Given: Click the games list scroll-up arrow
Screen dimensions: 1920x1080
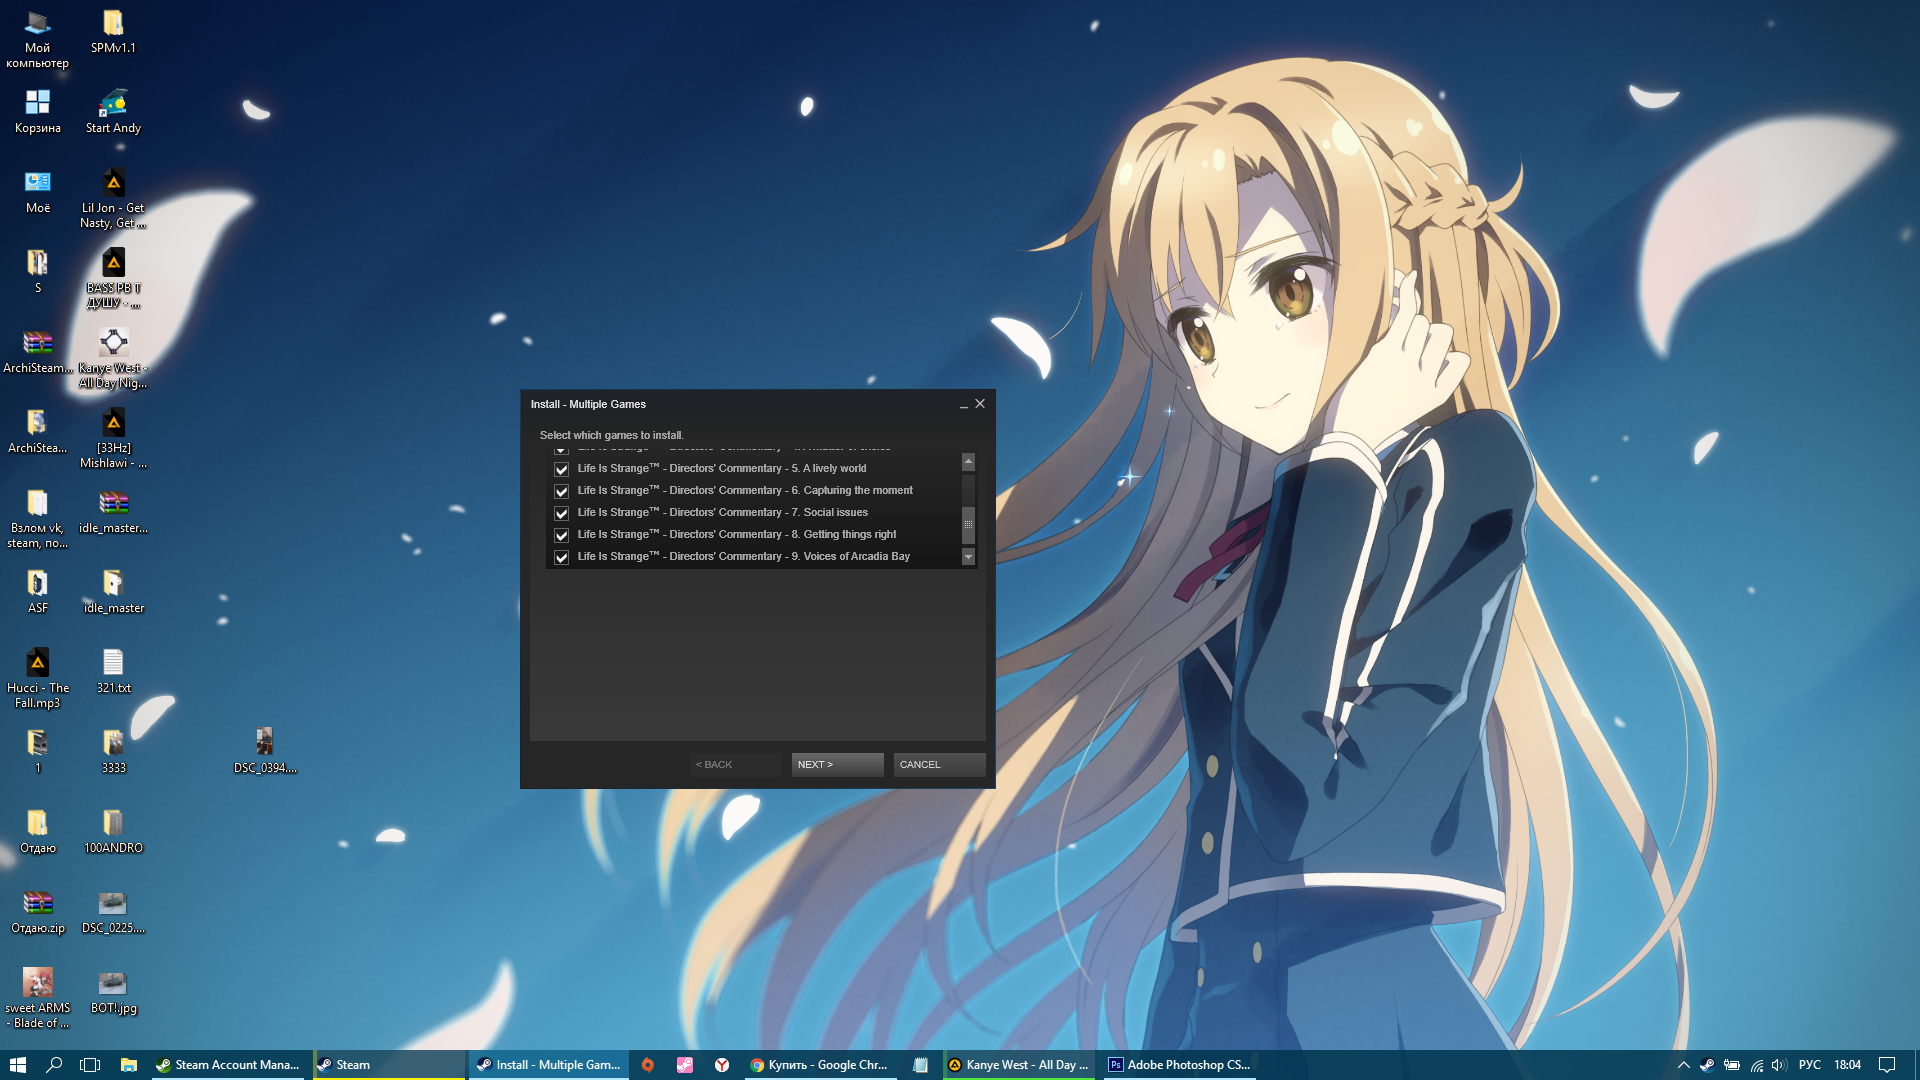Looking at the screenshot, I should [968, 461].
